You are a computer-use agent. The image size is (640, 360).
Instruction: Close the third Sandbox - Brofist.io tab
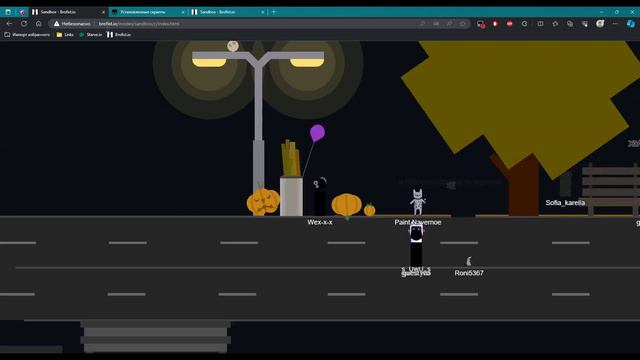262,12
